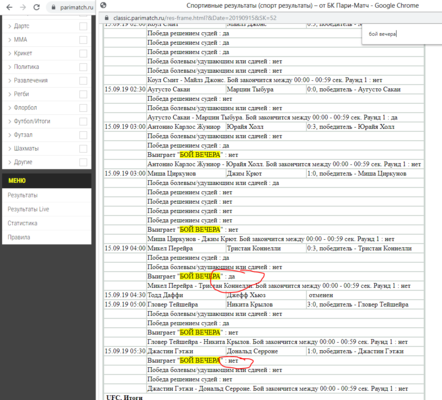
Task: Expand the Политика category
Action: click(10, 67)
